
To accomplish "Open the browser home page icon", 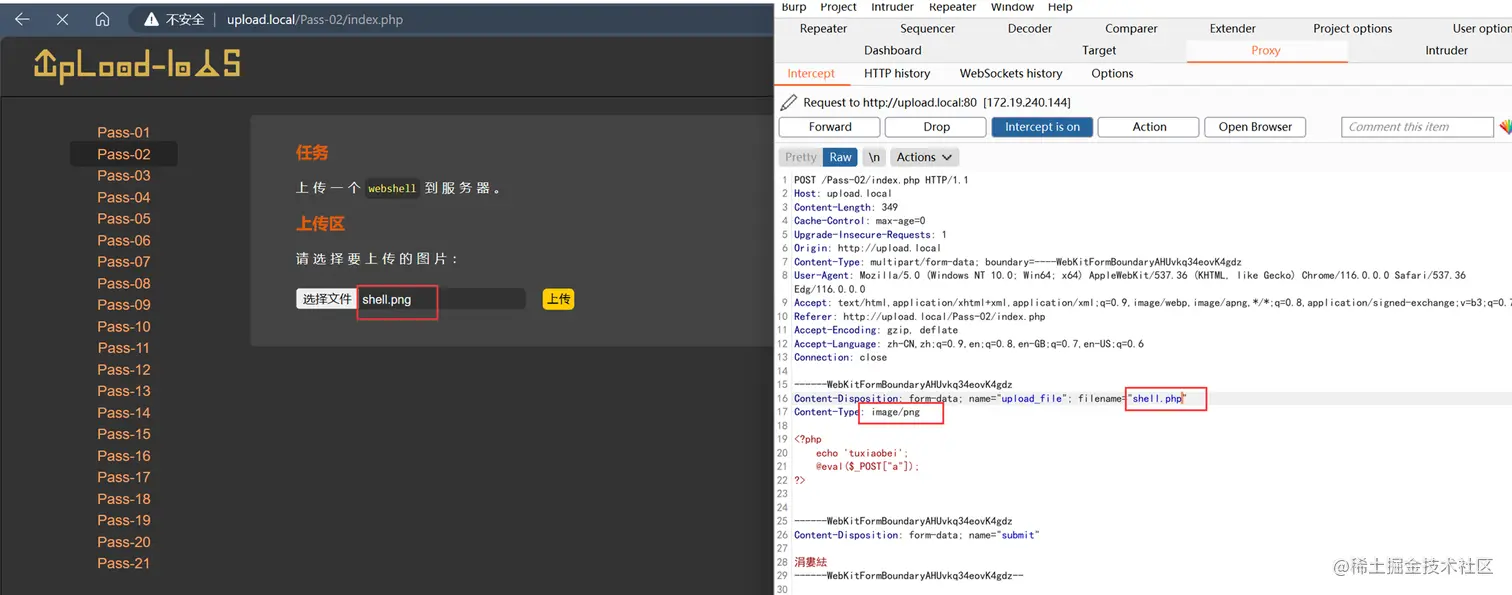I will tap(102, 19).
